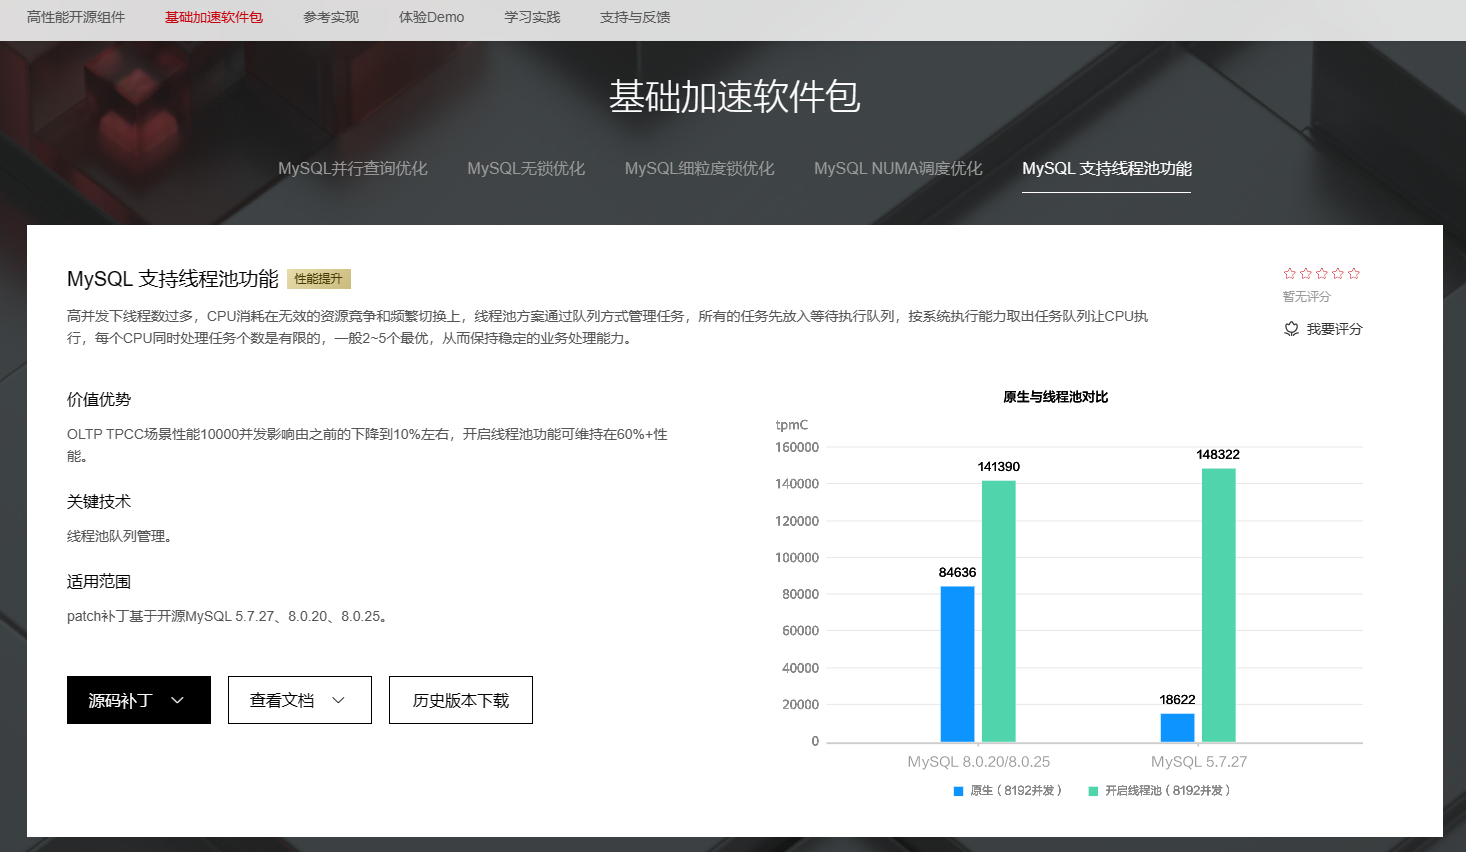The height and width of the screenshot is (852, 1466).
Task: Click the green 141390 bar in the chart
Action: pos(999,611)
